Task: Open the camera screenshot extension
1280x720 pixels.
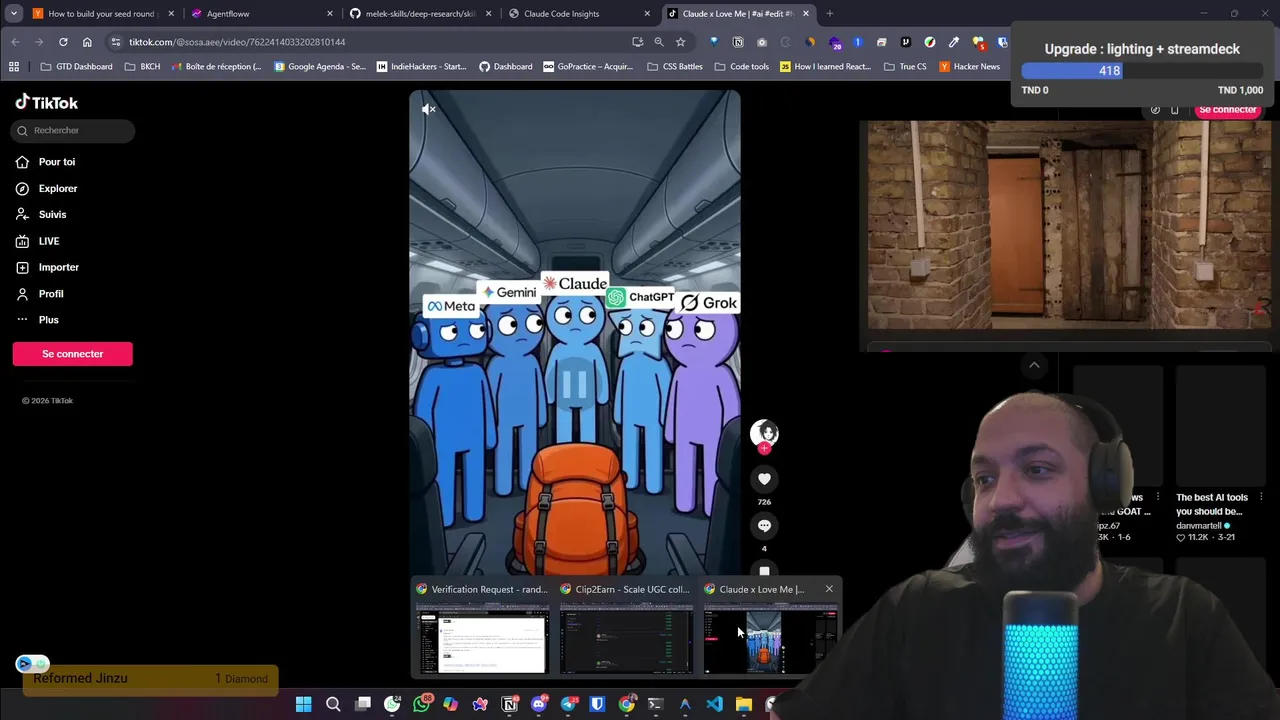Action: [762, 42]
